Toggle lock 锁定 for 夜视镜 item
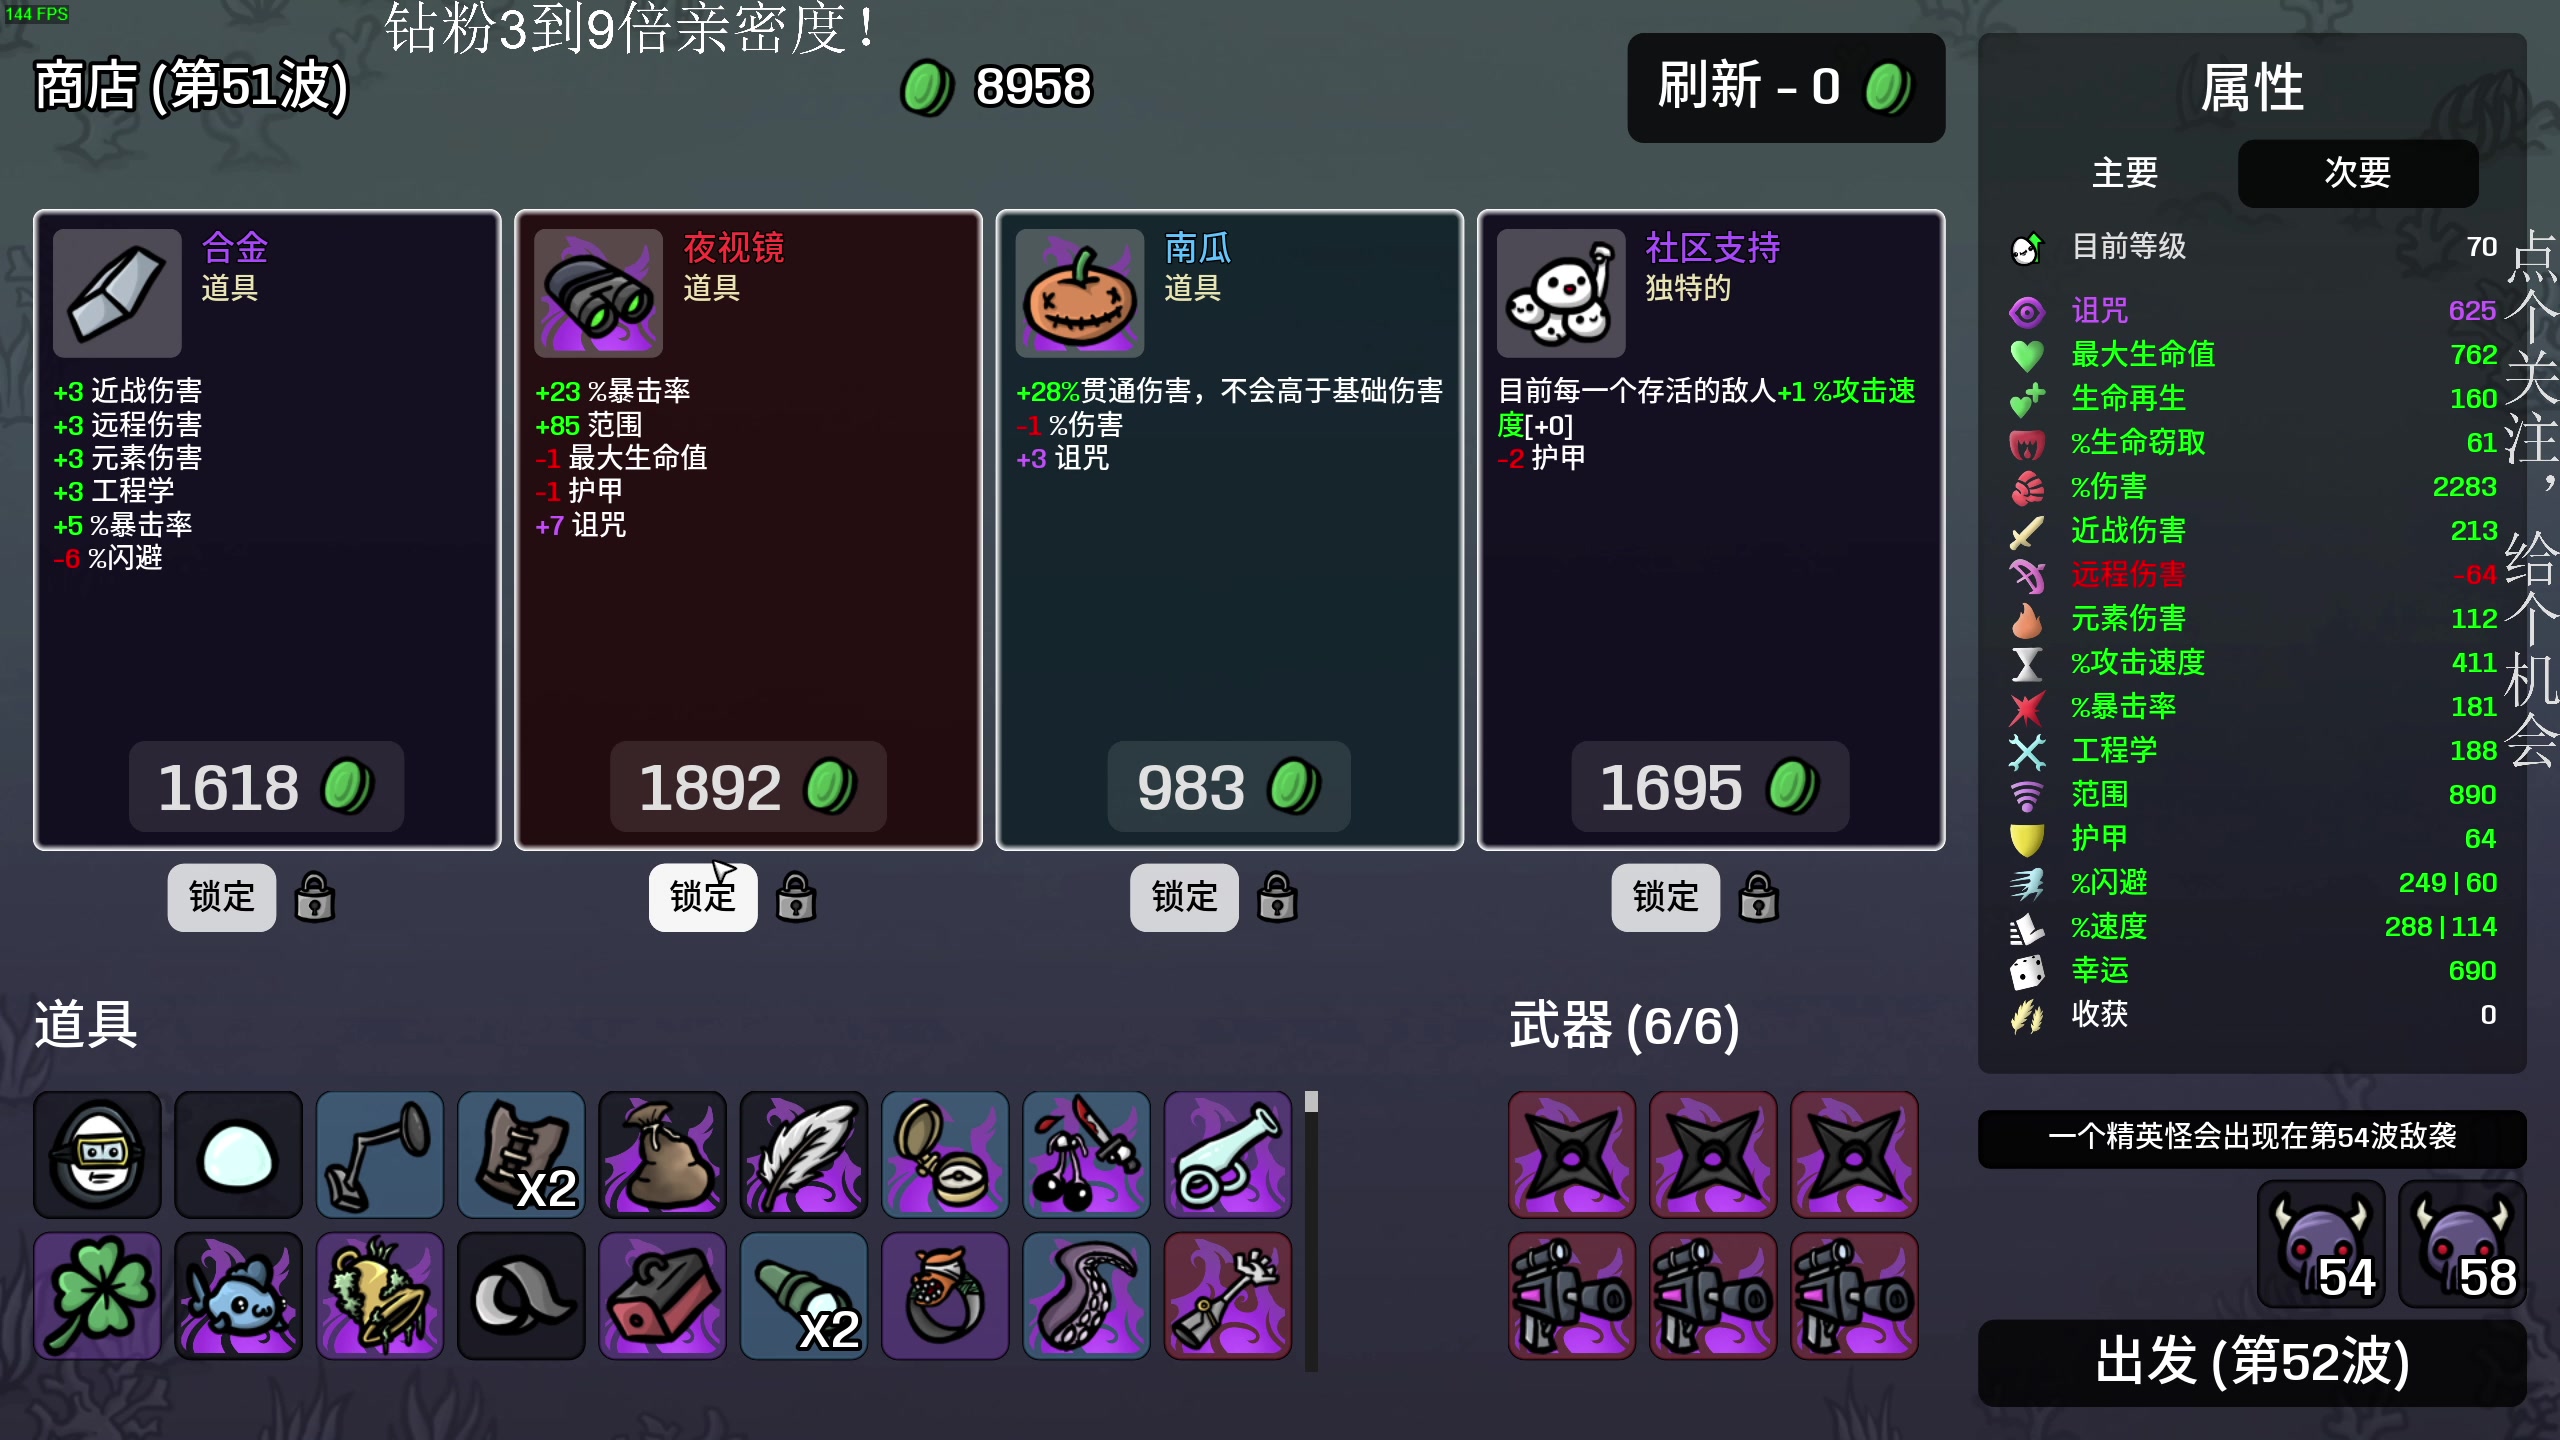 coord(703,897)
